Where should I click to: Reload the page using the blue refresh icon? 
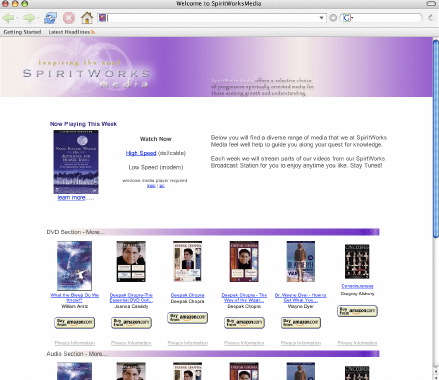(x=50, y=18)
